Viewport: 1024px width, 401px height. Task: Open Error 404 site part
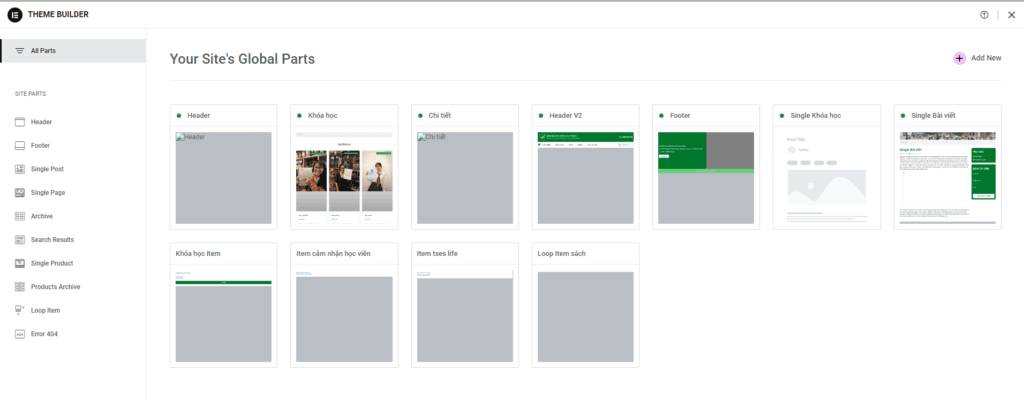44,334
